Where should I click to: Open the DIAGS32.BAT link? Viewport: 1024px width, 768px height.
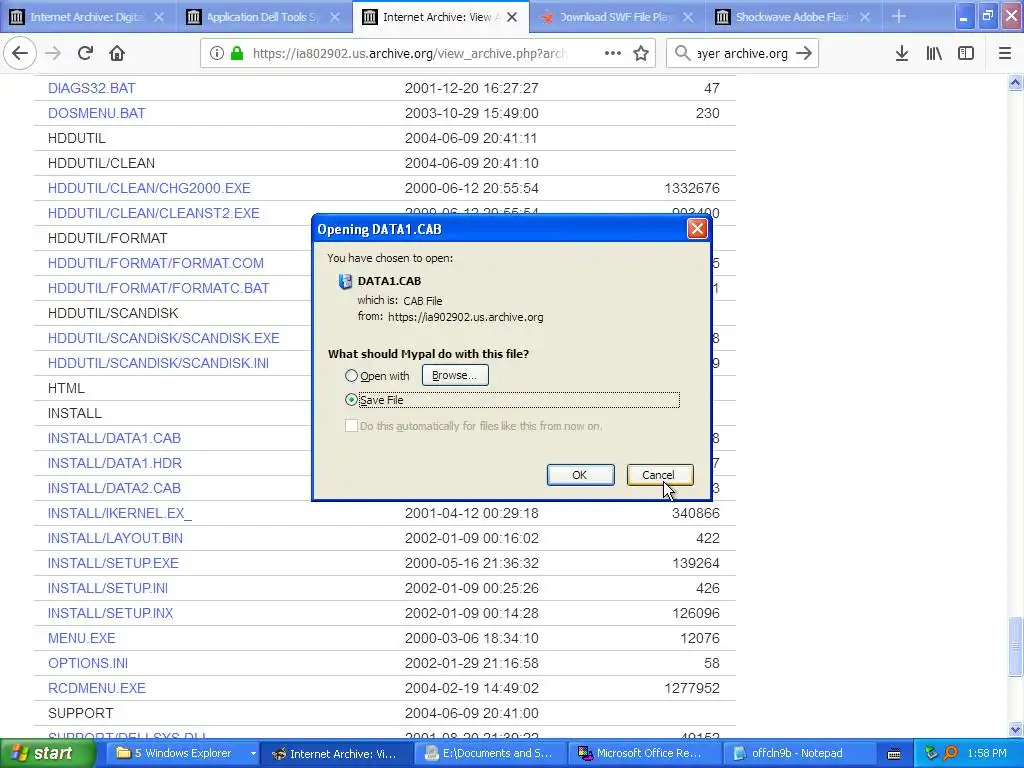(x=91, y=88)
